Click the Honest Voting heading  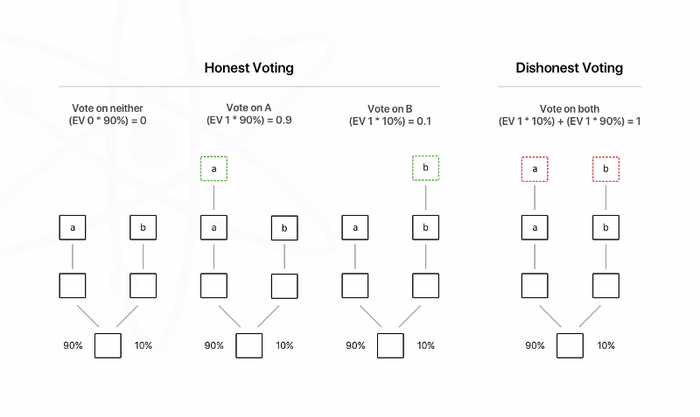249,68
